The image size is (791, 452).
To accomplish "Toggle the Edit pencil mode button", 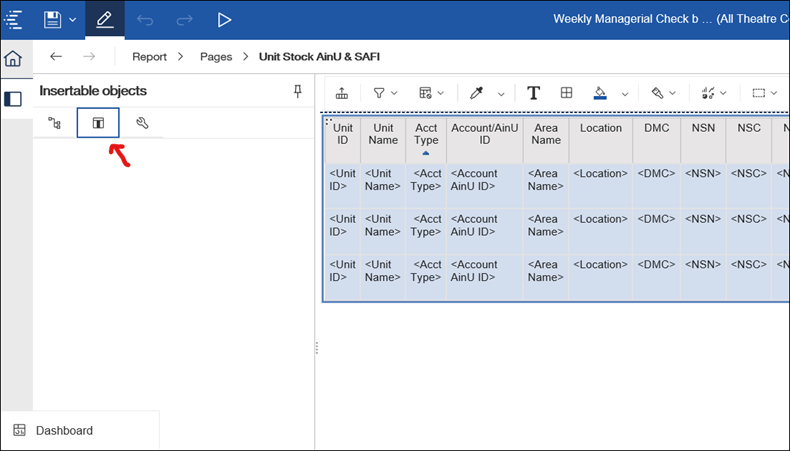I will [104, 20].
